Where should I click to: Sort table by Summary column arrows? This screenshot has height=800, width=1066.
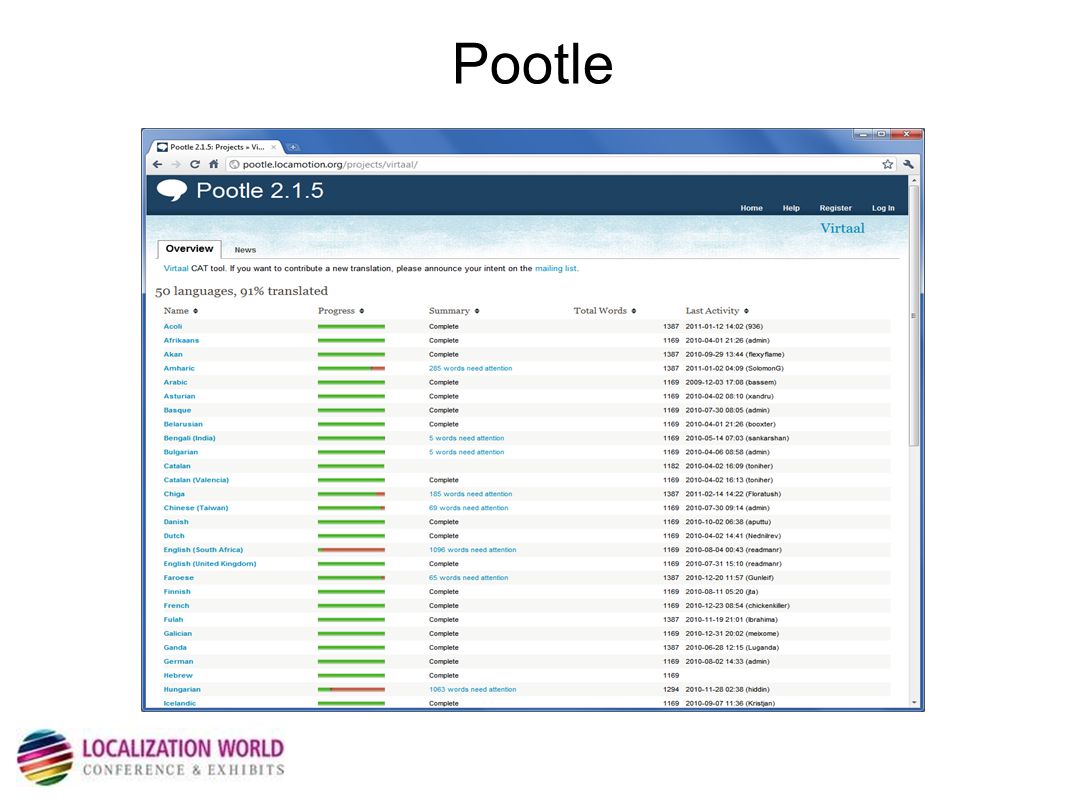(477, 311)
